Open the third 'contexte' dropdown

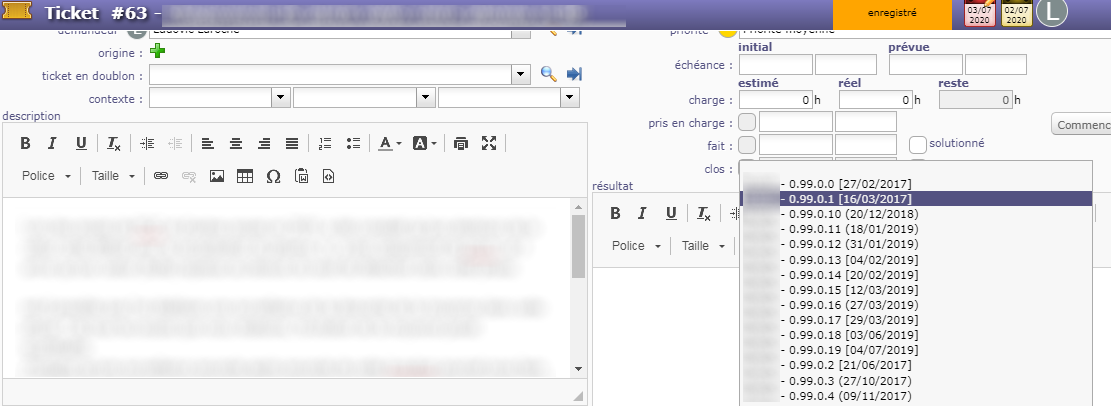tap(570, 98)
